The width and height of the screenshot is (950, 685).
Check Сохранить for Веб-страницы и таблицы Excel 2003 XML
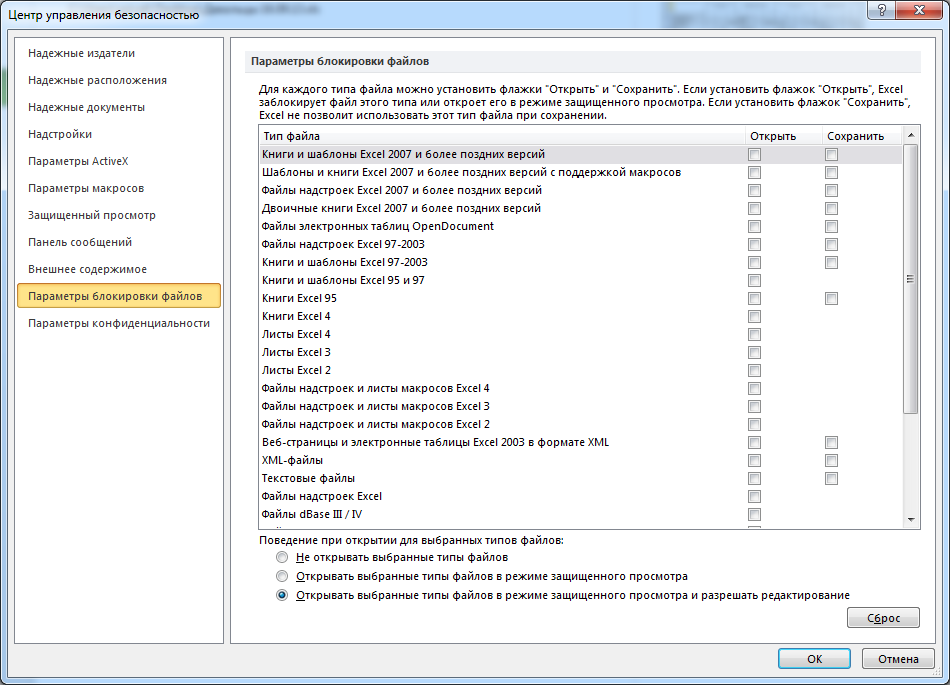pyautogui.click(x=831, y=443)
